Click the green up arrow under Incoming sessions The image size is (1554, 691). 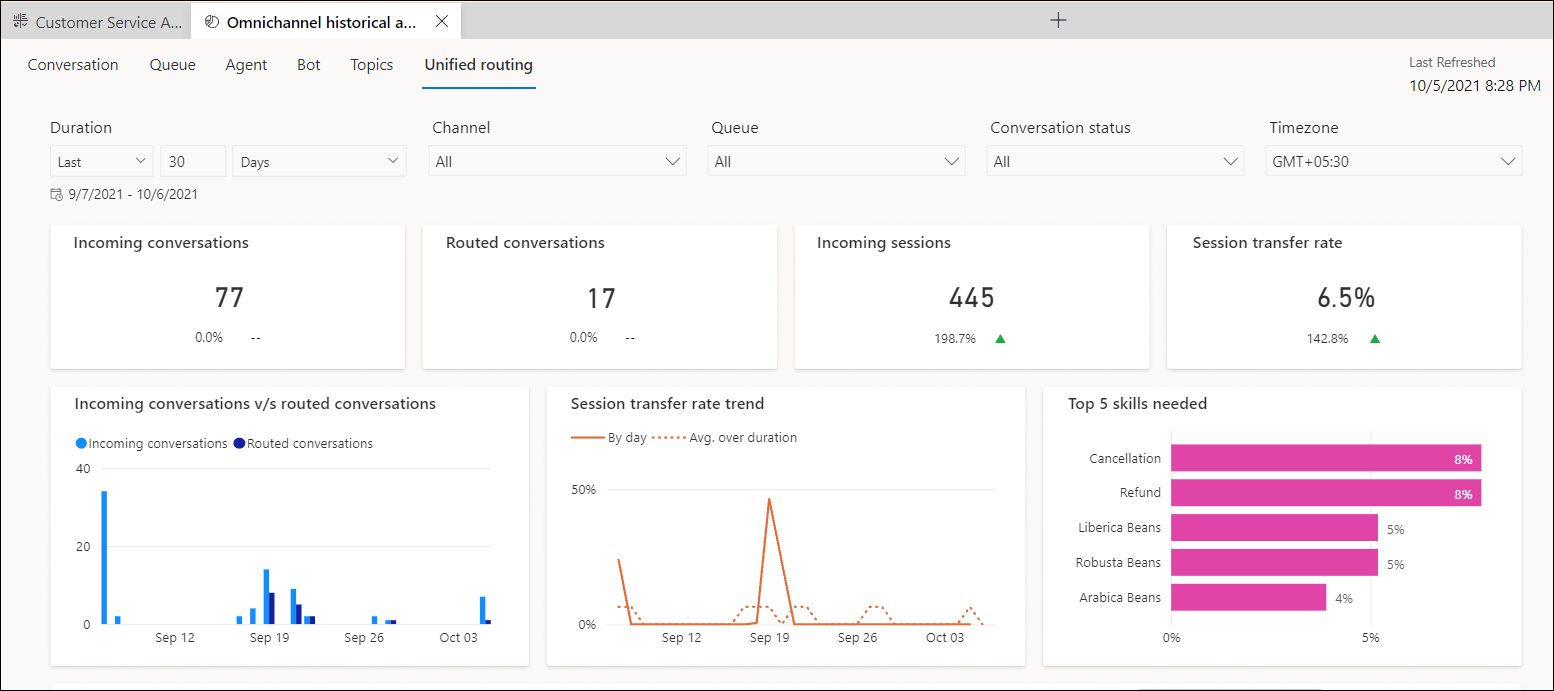coord(1000,339)
